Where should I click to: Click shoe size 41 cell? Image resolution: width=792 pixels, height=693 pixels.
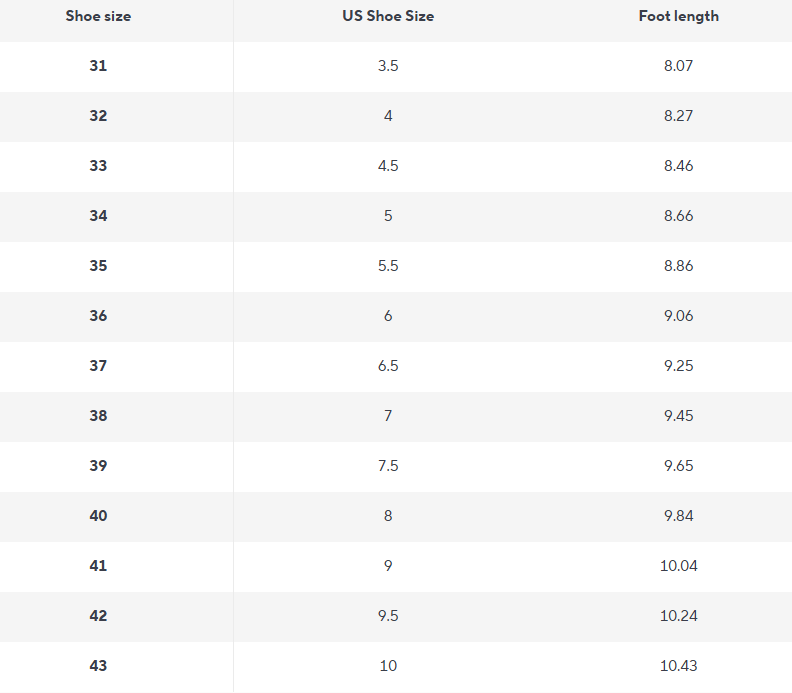(x=98, y=566)
